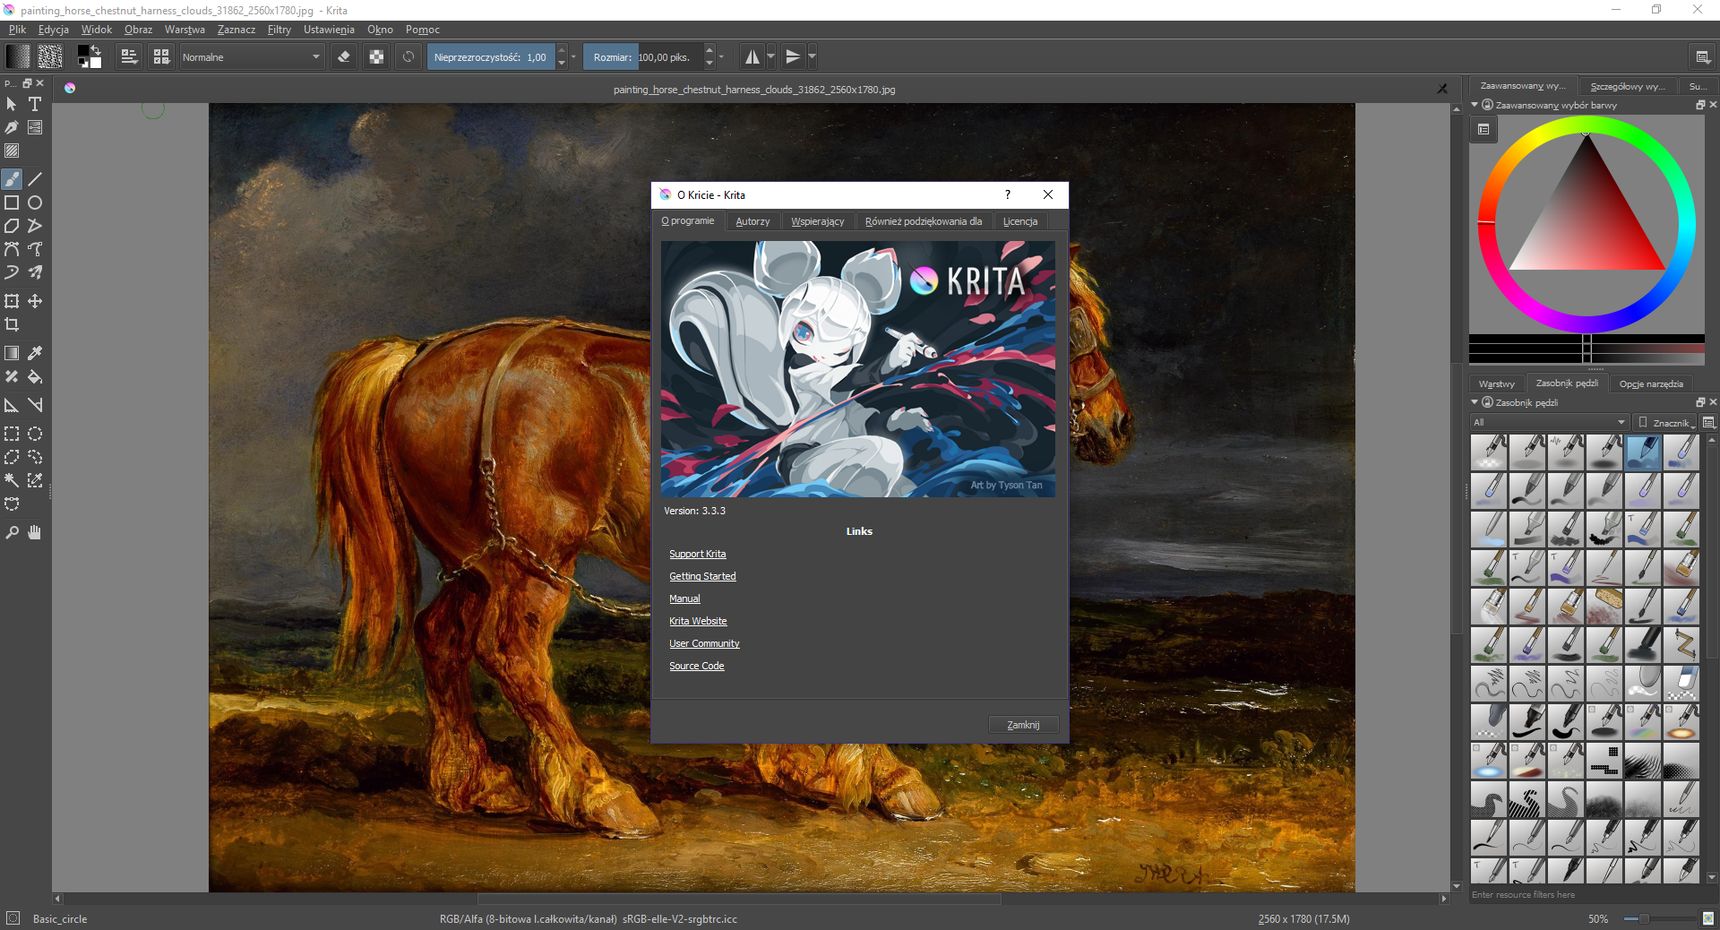Select the Elliptical Selection tool
This screenshot has height=930, width=1720.
[35, 434]
